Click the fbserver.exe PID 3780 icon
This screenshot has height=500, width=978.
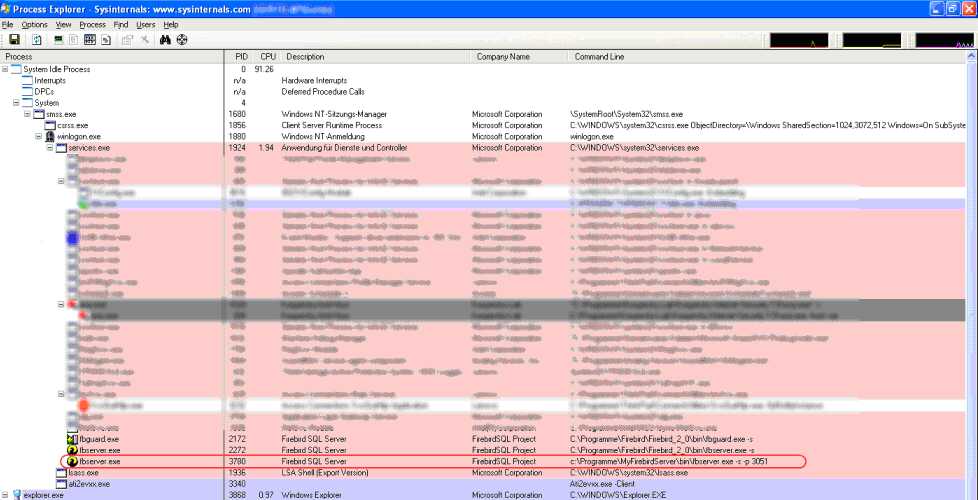click(72, 461)
